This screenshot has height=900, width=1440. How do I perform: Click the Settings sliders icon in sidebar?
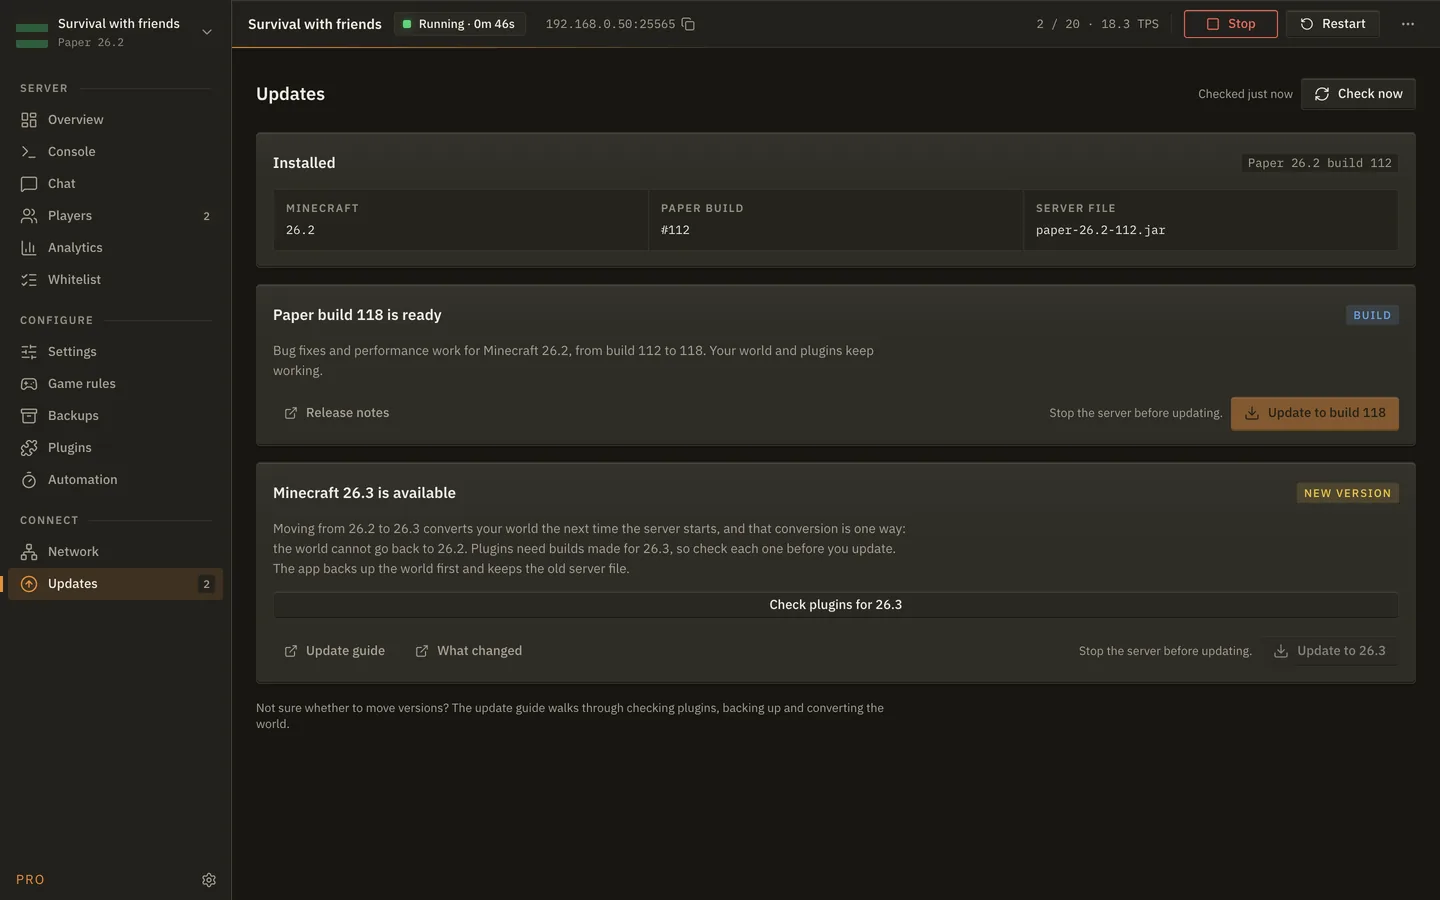click(x=29, y=352)
